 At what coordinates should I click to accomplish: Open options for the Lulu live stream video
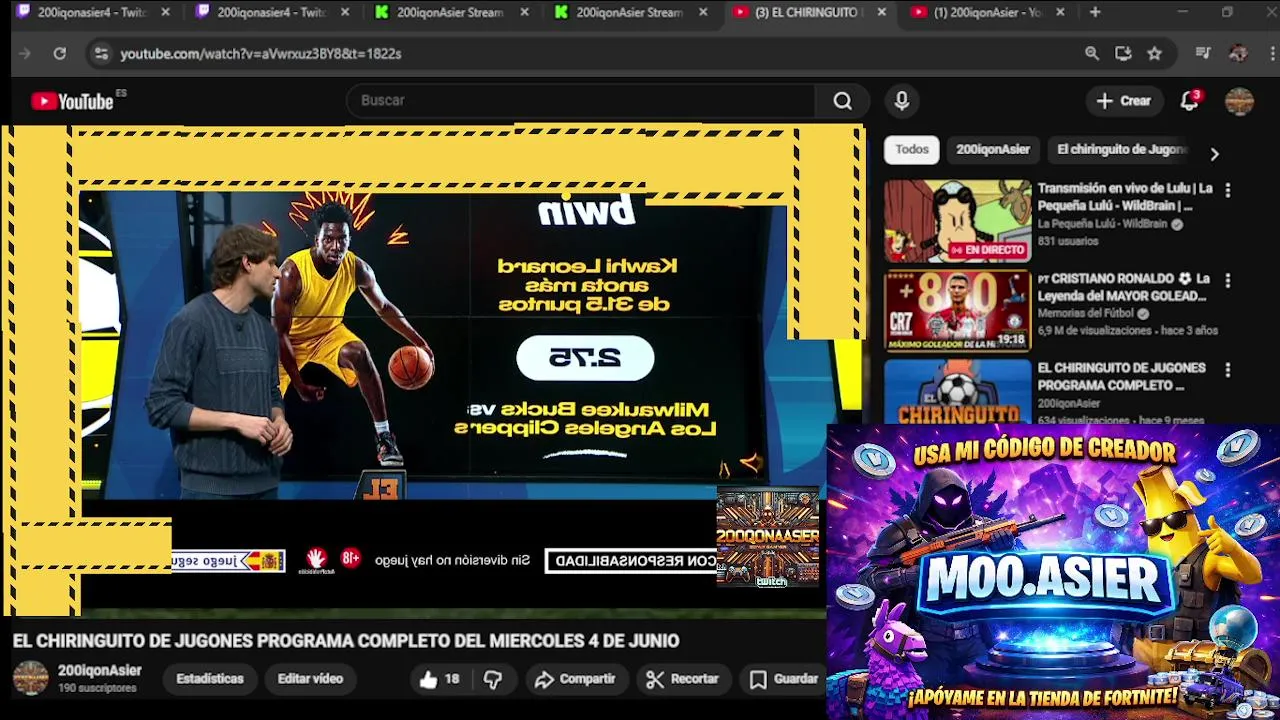click(x=1227, y=190)
